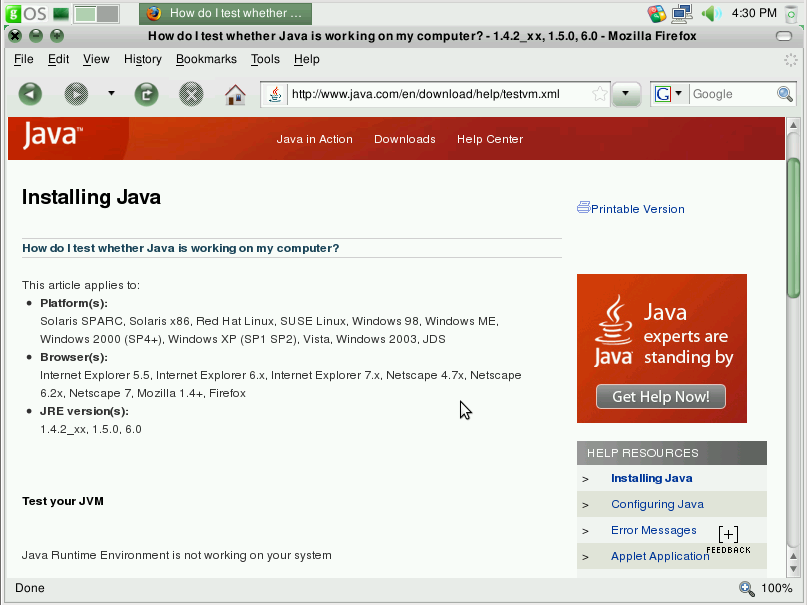Go to the Downloads section
Image resolution: width=807 pixels, height=605 pixels.
pyautogui.click(x=405, y=139)
